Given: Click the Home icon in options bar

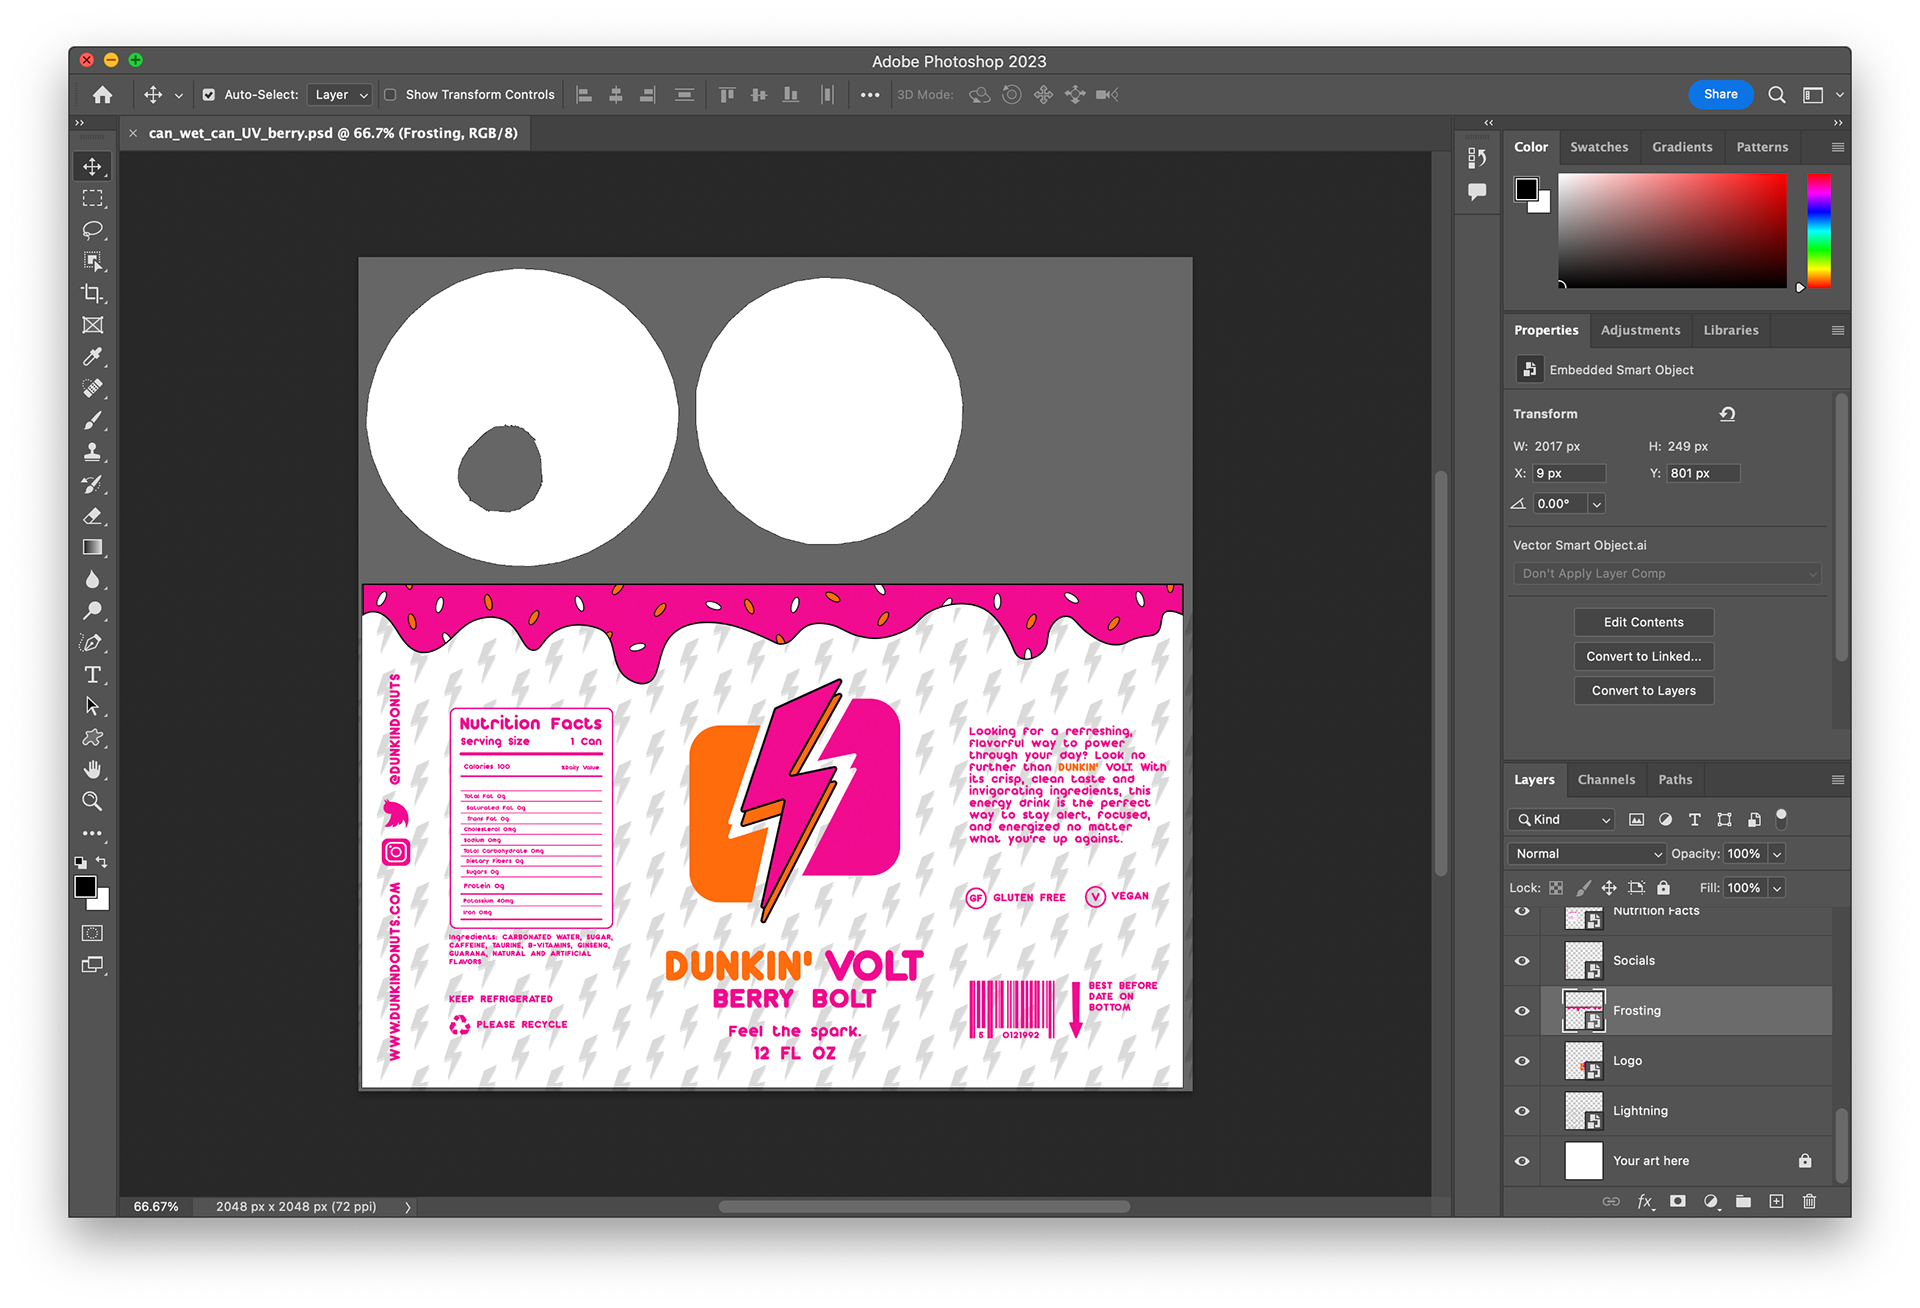Looking at the screenshot, I should [x=102, y=95].
